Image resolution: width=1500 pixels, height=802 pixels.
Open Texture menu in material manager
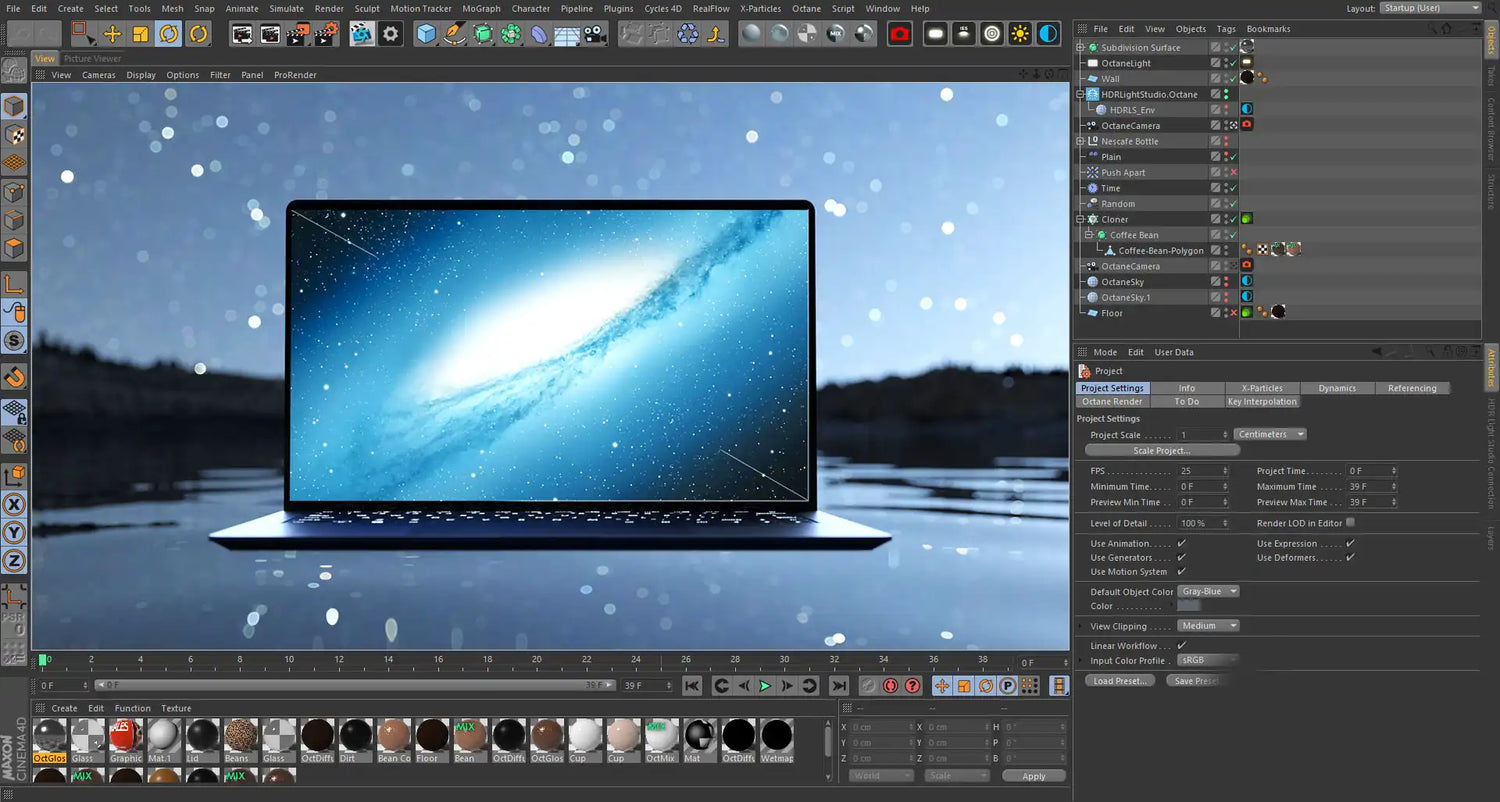click(176, 708)
